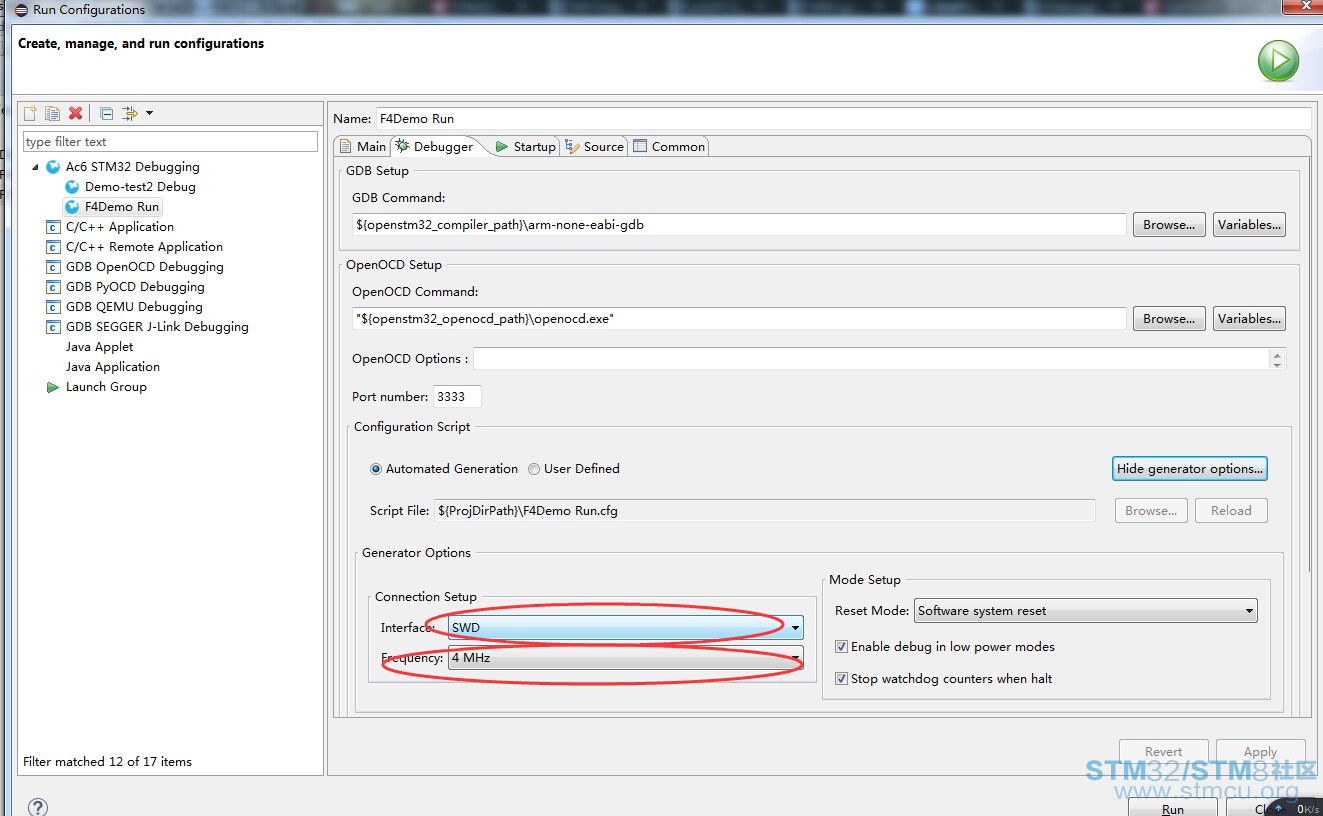Image resolution: width=1323 pixels, height=816 pixels.
Task: Click the type filter text field
Action: 171,142
